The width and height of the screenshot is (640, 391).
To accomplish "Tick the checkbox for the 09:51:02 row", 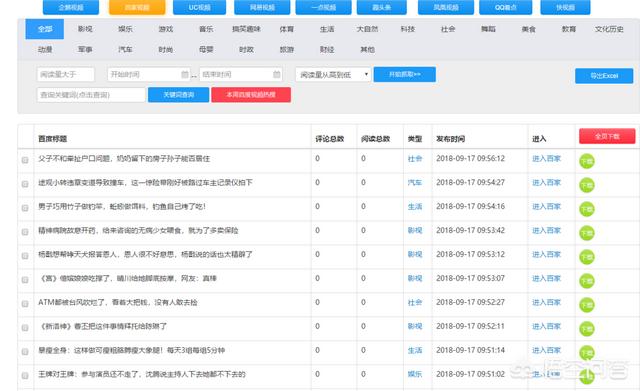I will point(25,375).
